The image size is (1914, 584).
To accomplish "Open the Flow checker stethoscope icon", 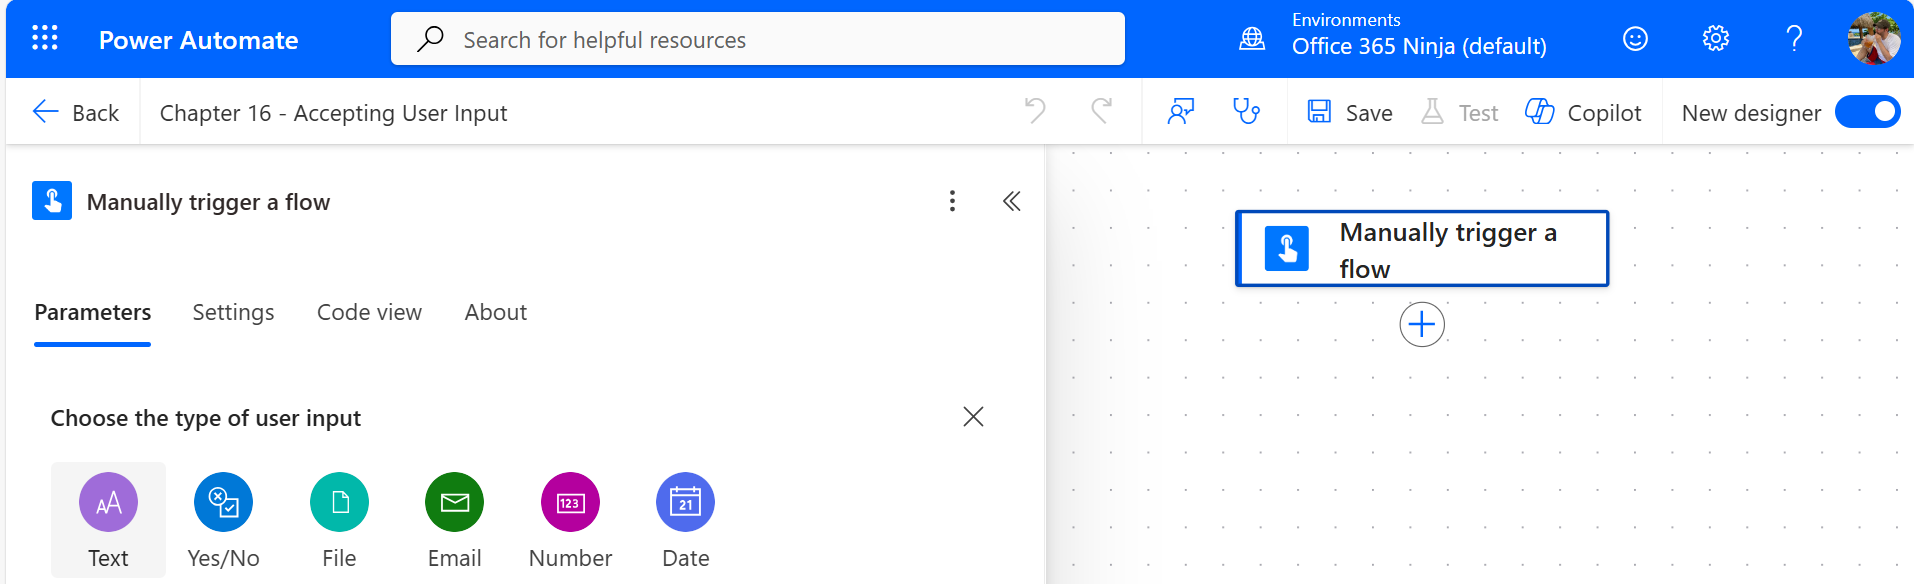I will tap(1247, 112).
